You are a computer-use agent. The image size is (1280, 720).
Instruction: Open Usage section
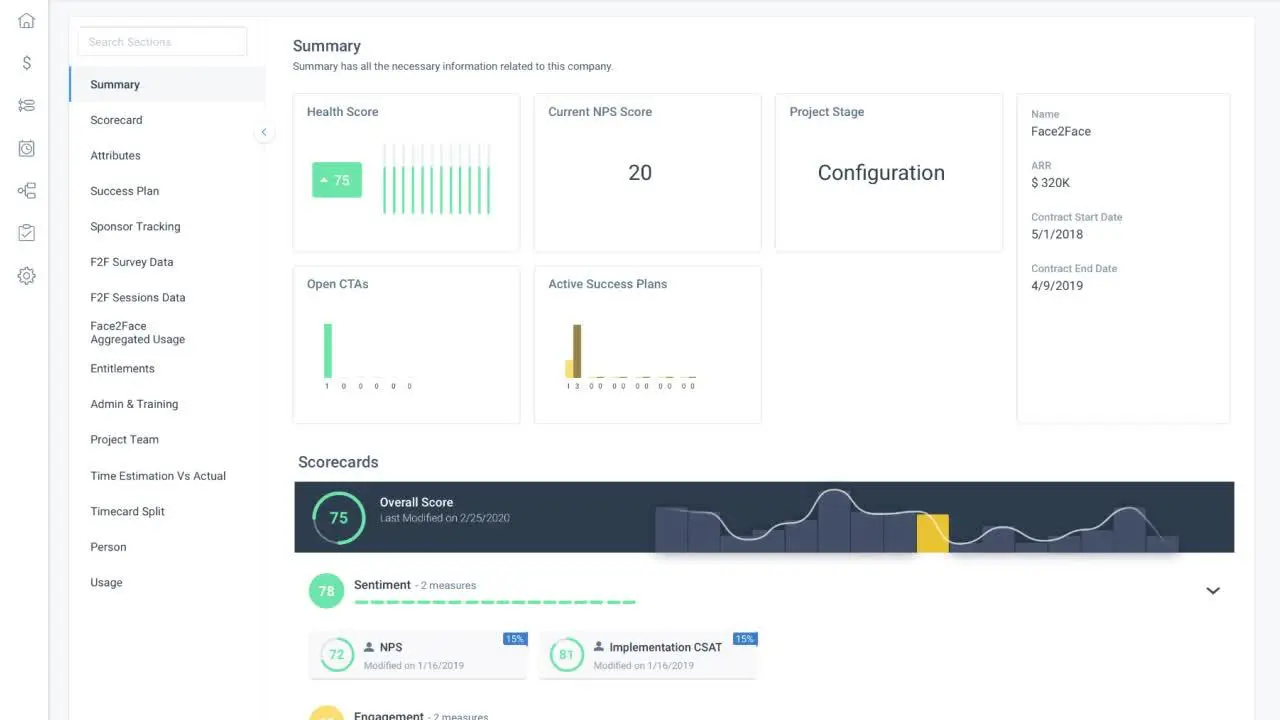(106, 582)
